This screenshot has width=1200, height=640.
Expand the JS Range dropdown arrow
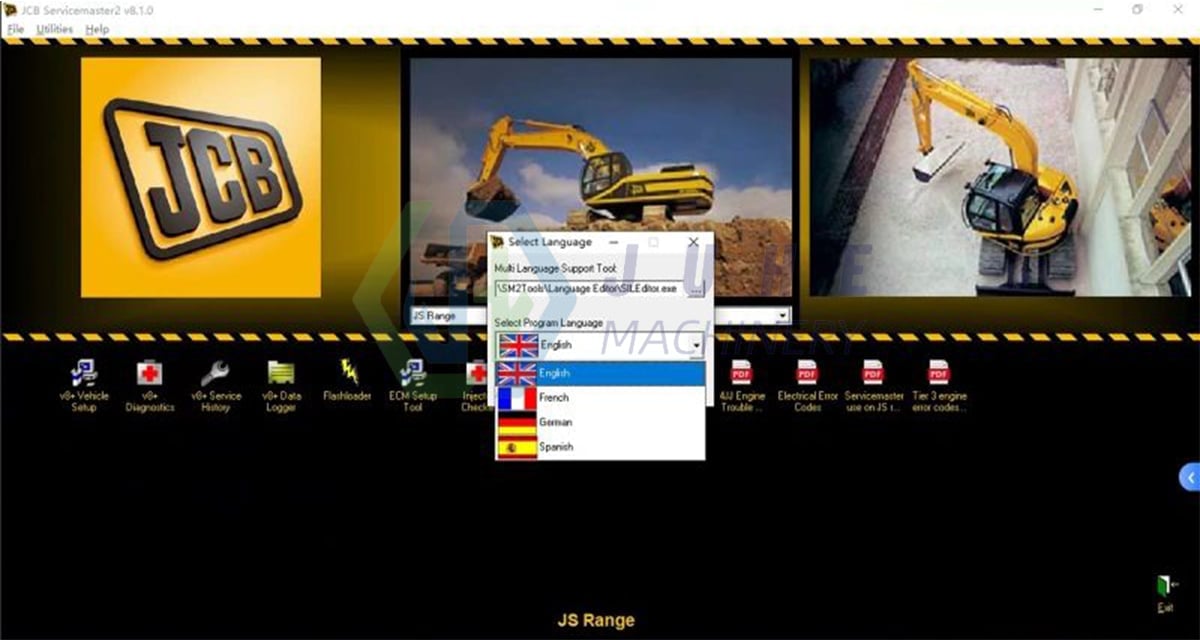click(x=782, y=316)
